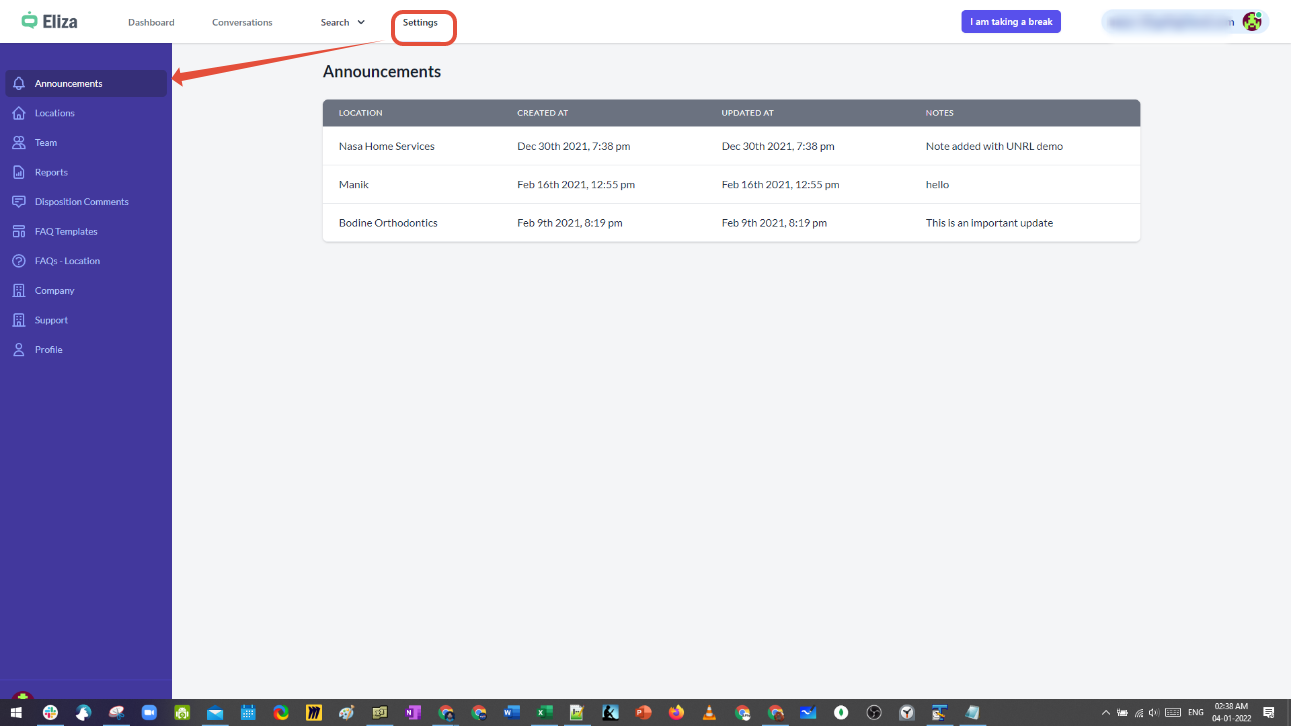Click the Team people icon
The image size is (1291, 726).
pyautogui.click(x=19, y=143)
